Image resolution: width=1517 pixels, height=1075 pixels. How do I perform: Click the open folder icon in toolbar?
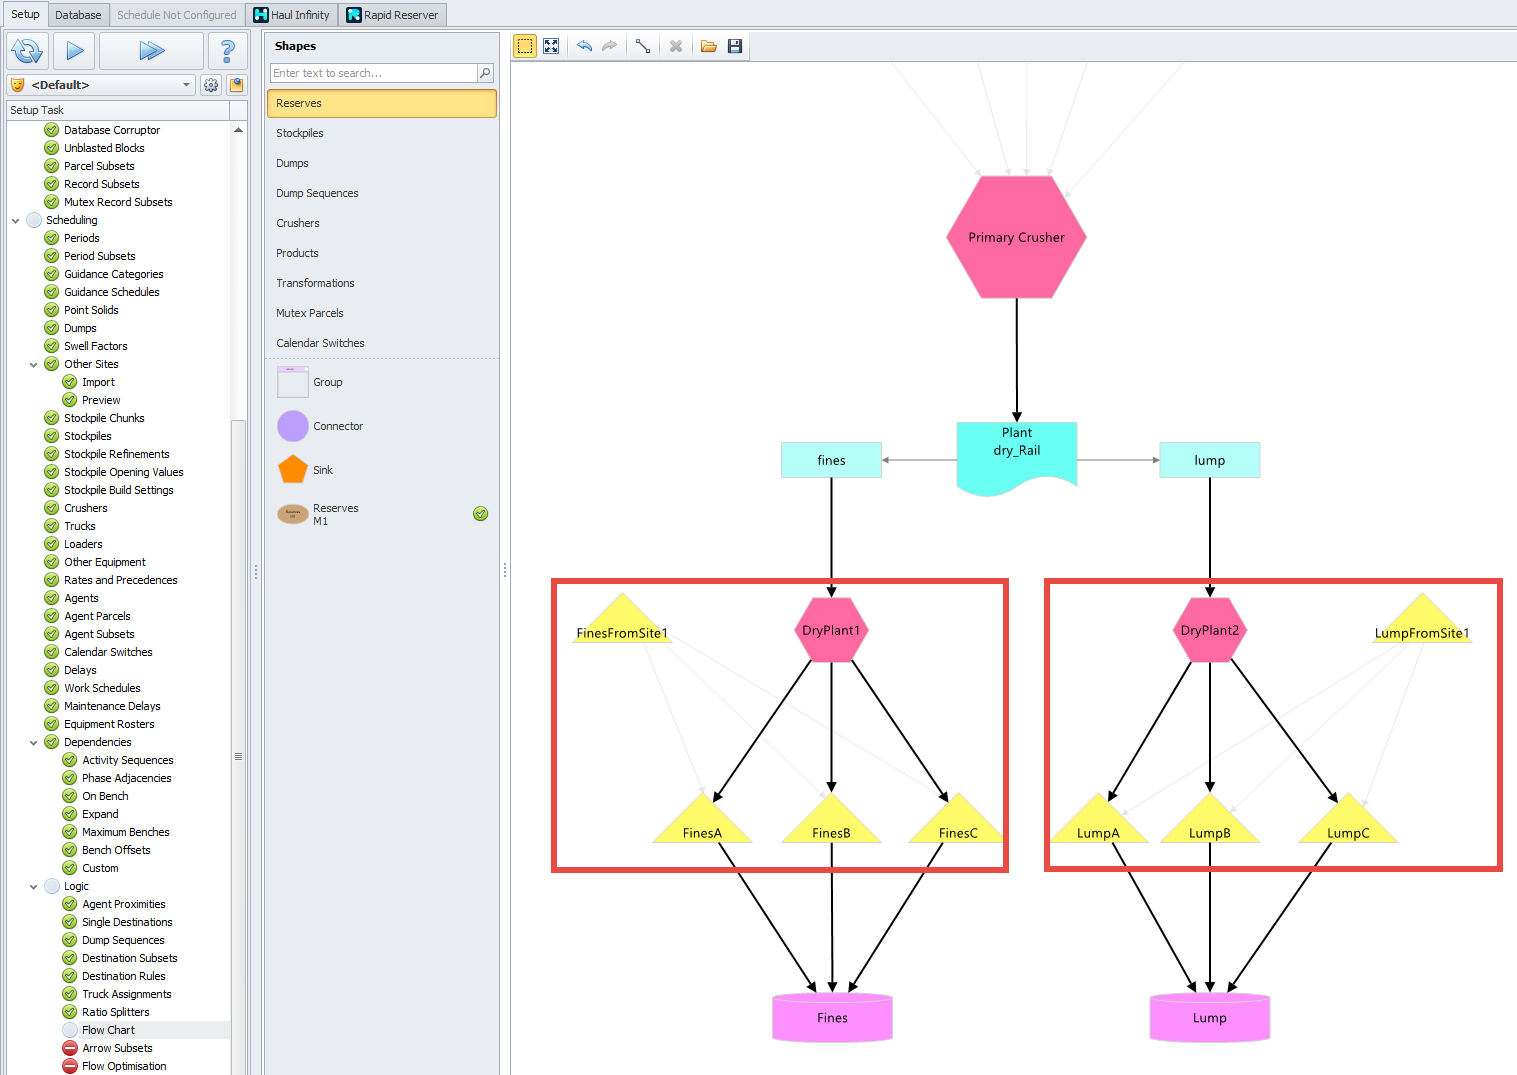click(708, 46)
